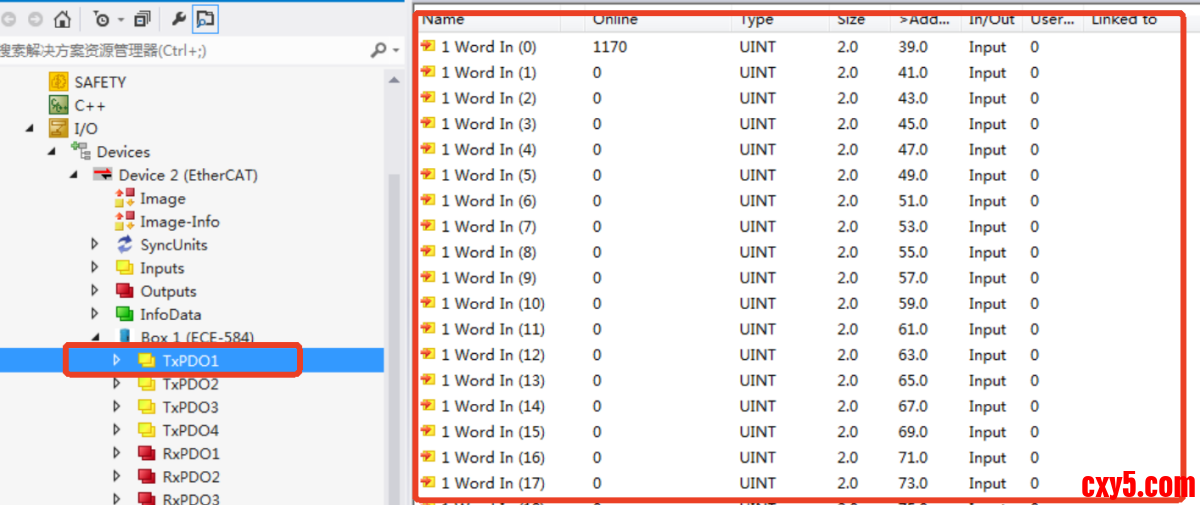Expand the SyncUnits tree node
This screenshot has width=1200, height=505.
(96, 245)
